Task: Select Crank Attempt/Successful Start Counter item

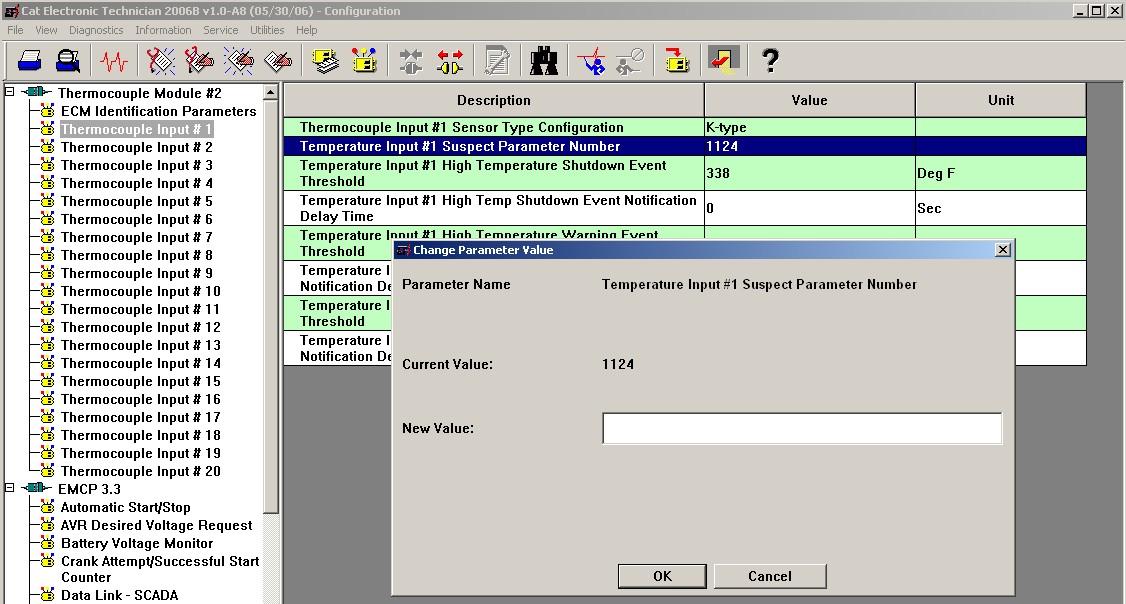Action: (160, 569)
